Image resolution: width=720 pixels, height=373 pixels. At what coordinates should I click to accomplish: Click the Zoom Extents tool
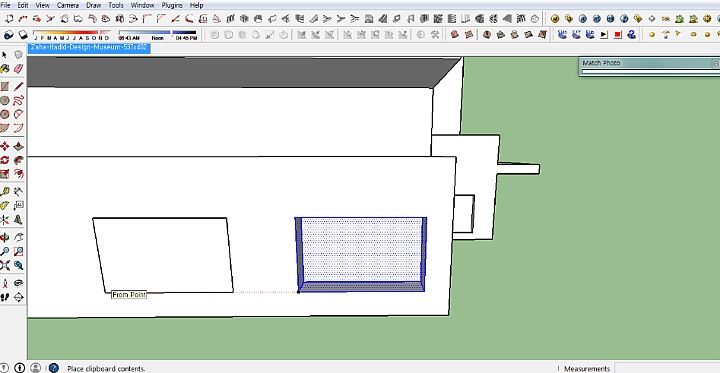[5, 265]
